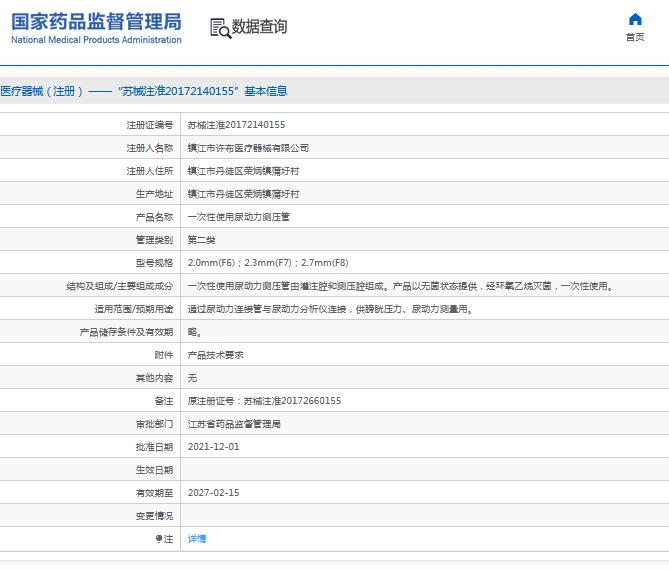The height and width of the screenshot is (570, 669).
Task: Click expiry date 2027-02-15
Action: [x=213, y=493]
